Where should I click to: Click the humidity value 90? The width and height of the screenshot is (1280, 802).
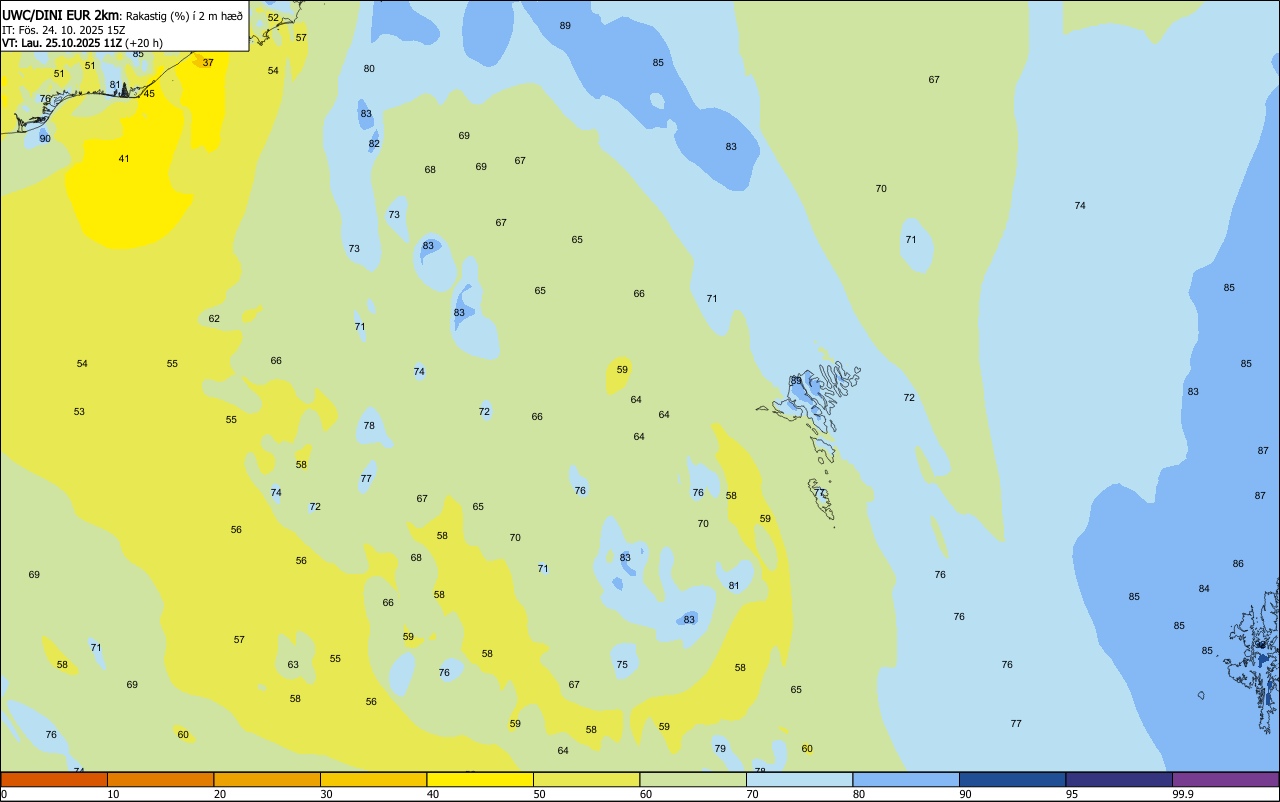pyautogui.click(x=45, y=138)
